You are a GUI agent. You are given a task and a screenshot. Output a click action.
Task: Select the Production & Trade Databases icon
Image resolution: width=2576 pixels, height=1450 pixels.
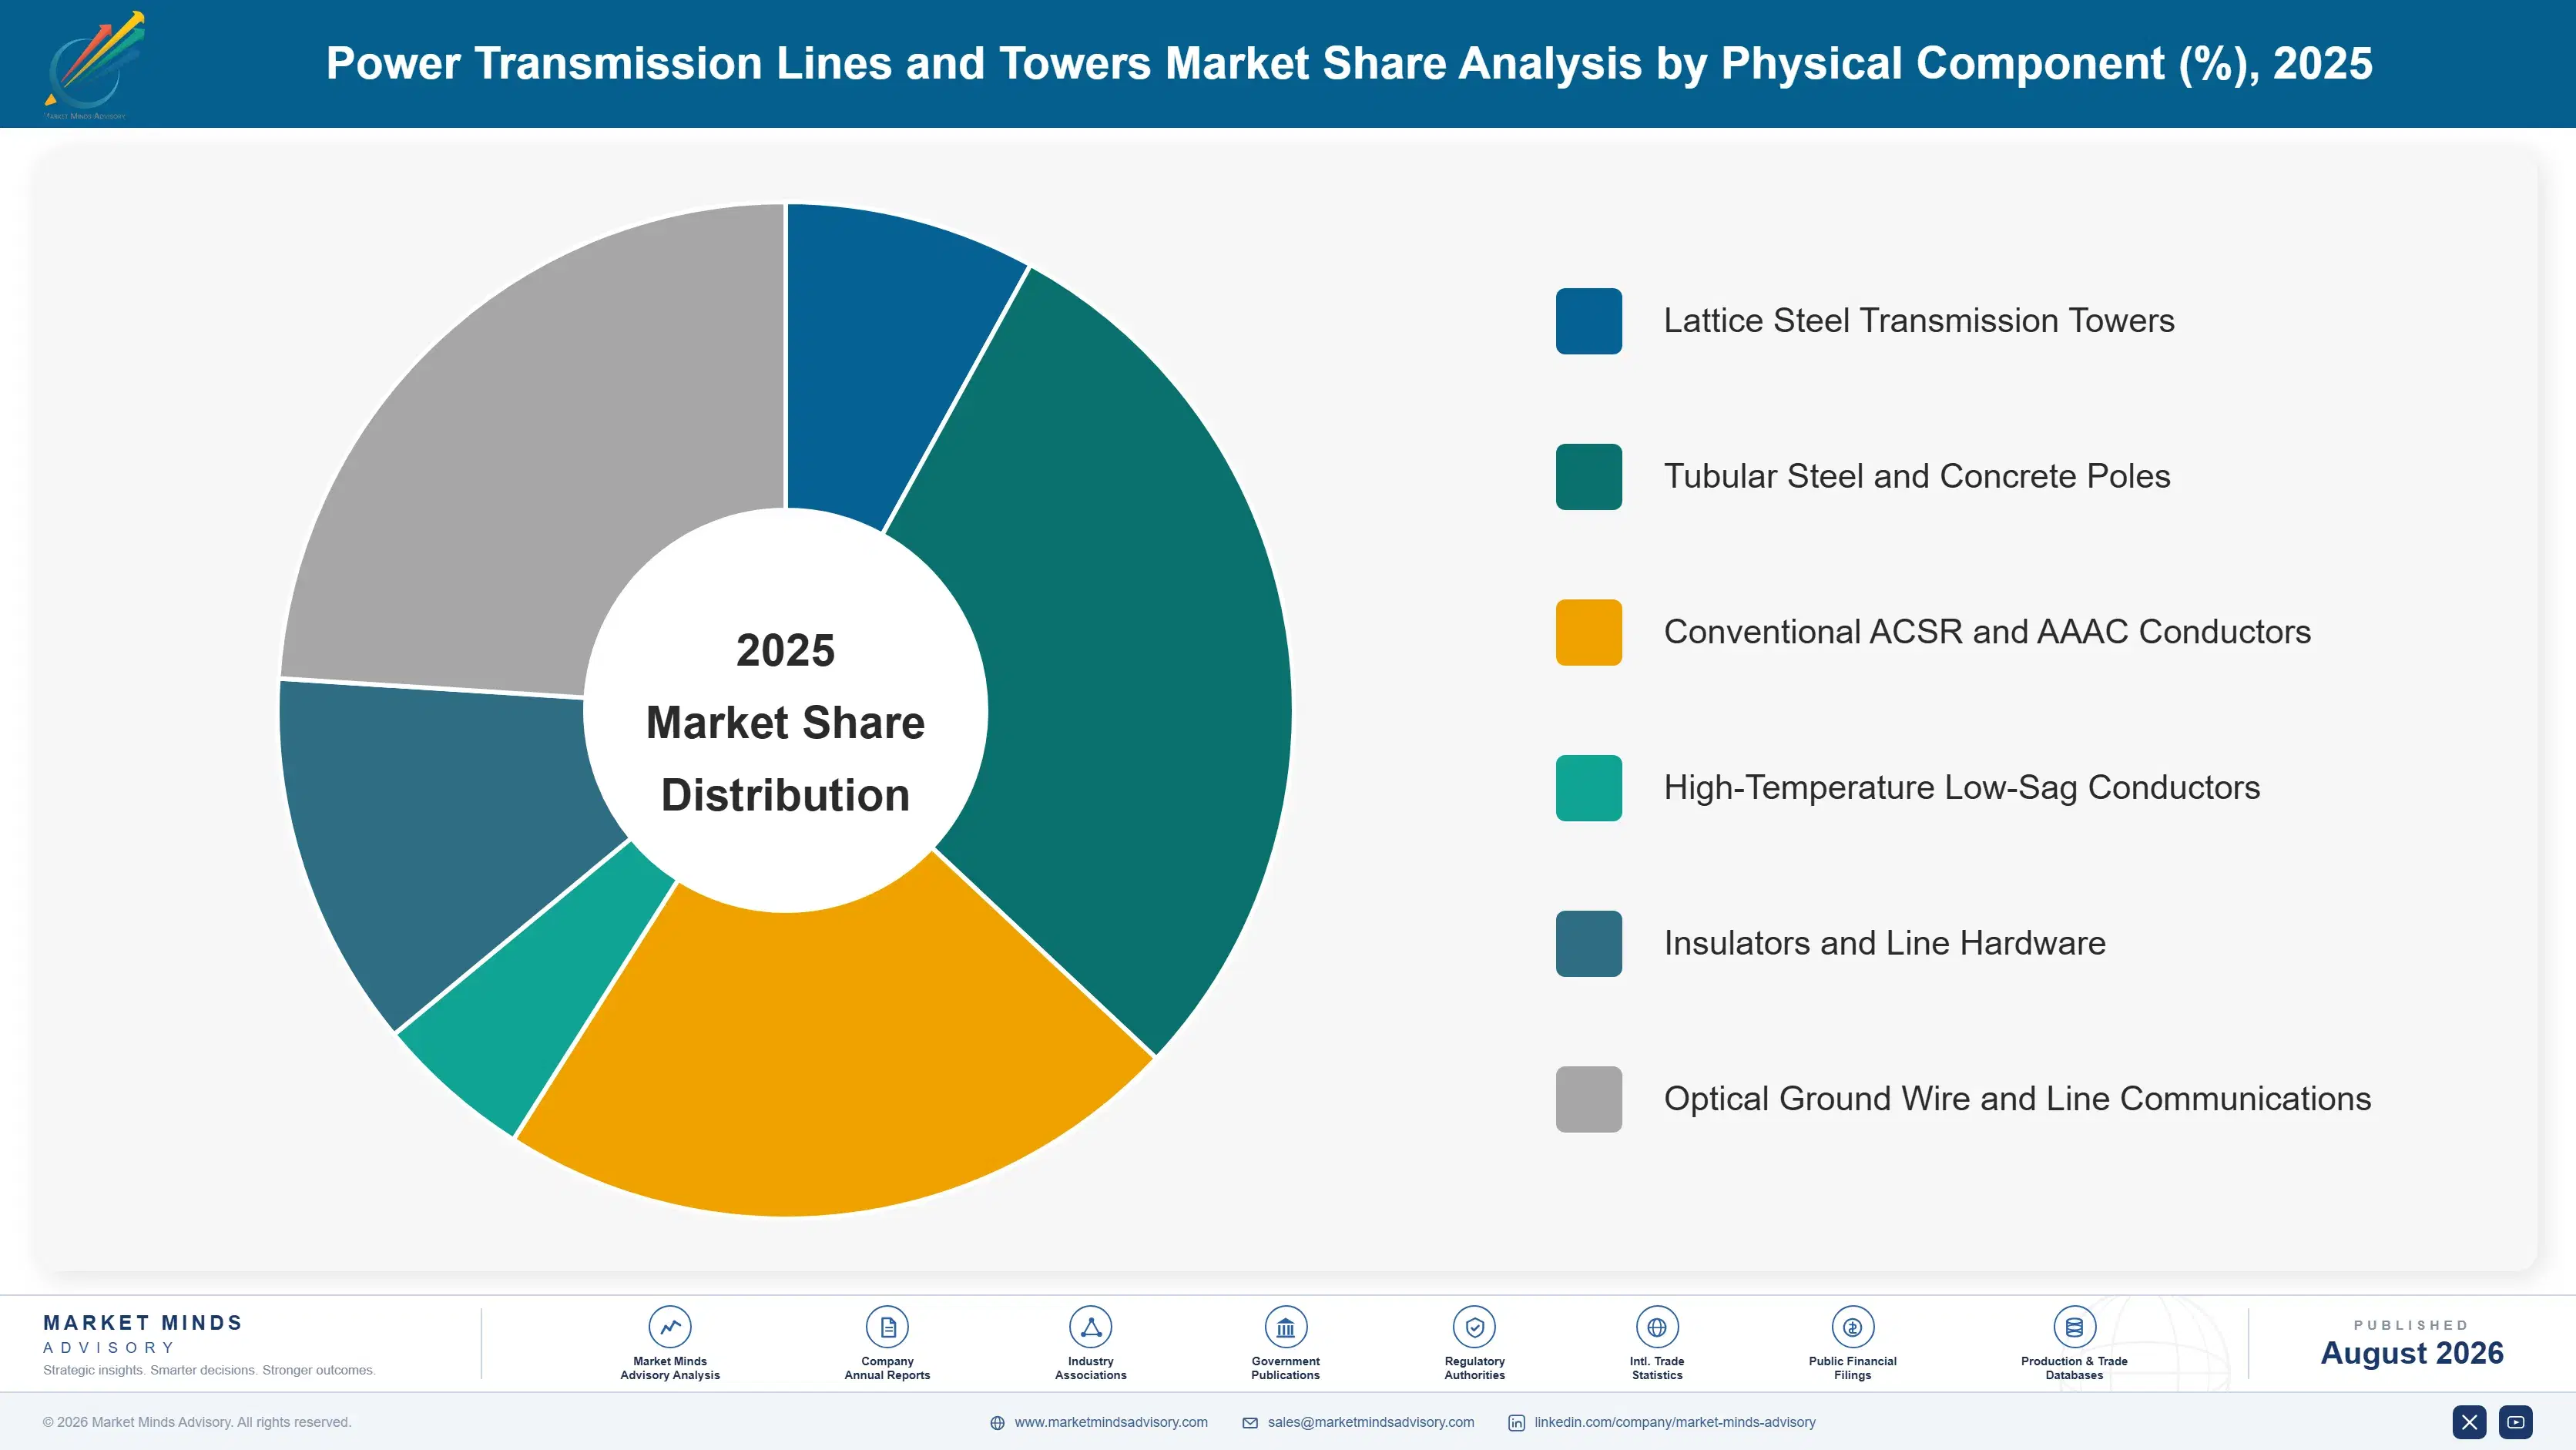point(2074,1327)
